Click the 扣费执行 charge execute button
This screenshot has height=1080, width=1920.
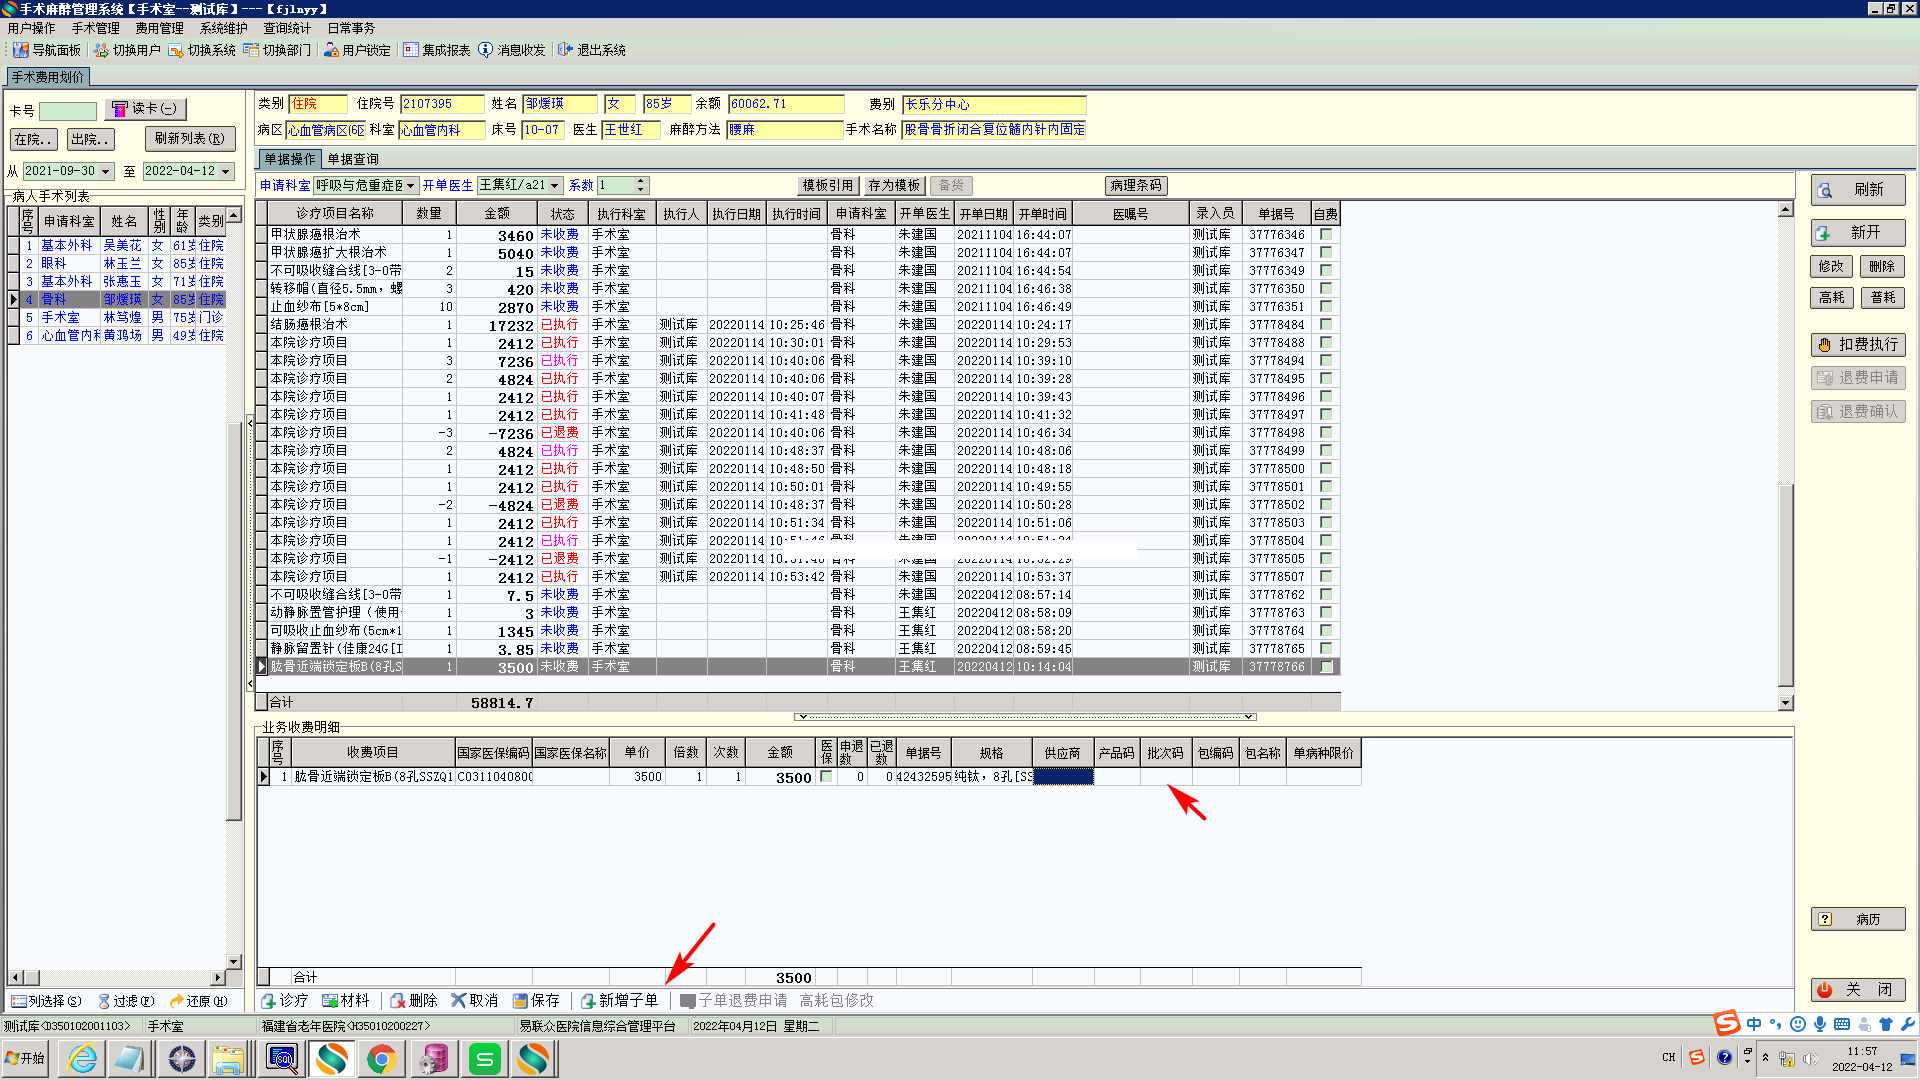[x=1858, y=344]
